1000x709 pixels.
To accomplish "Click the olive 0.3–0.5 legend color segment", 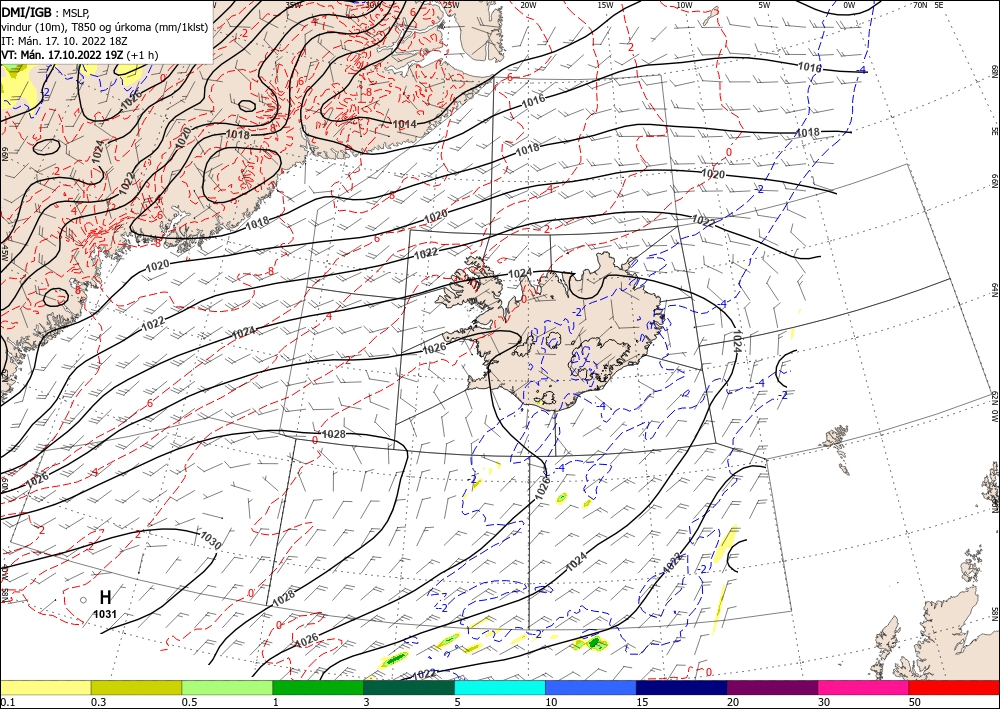I will 136,687.
